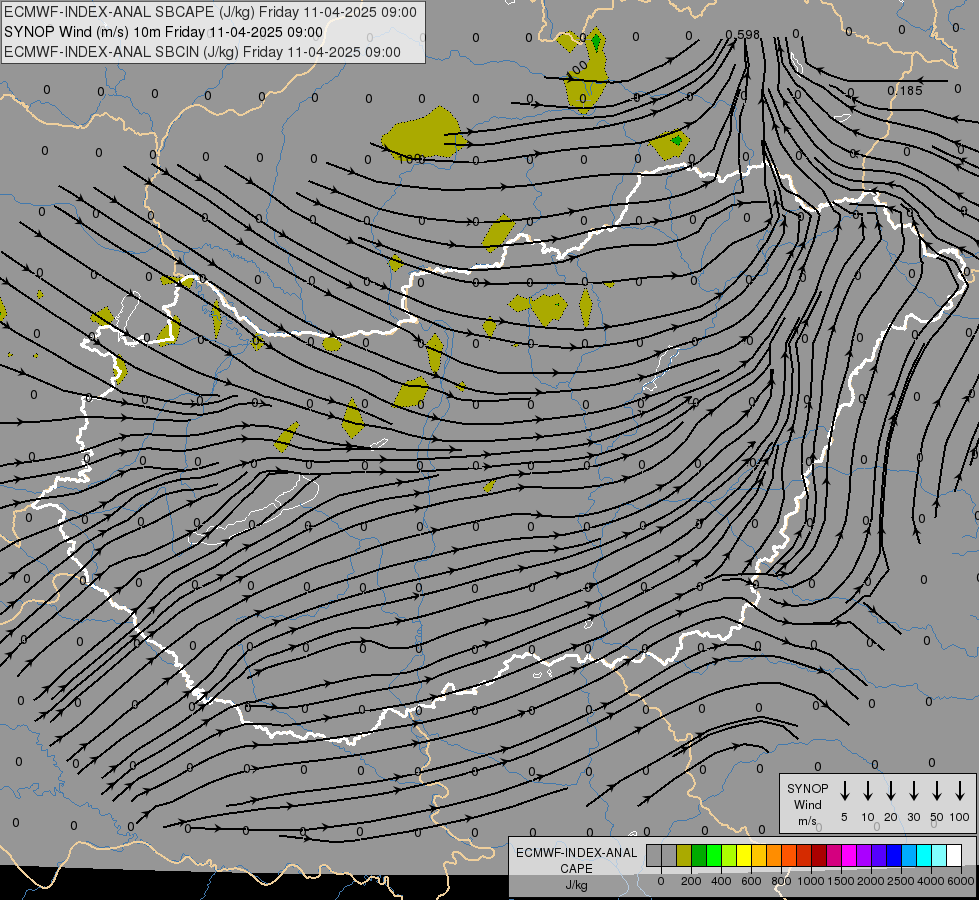Select the deep blue CAPE scale swatch

[x=894, y=856]
